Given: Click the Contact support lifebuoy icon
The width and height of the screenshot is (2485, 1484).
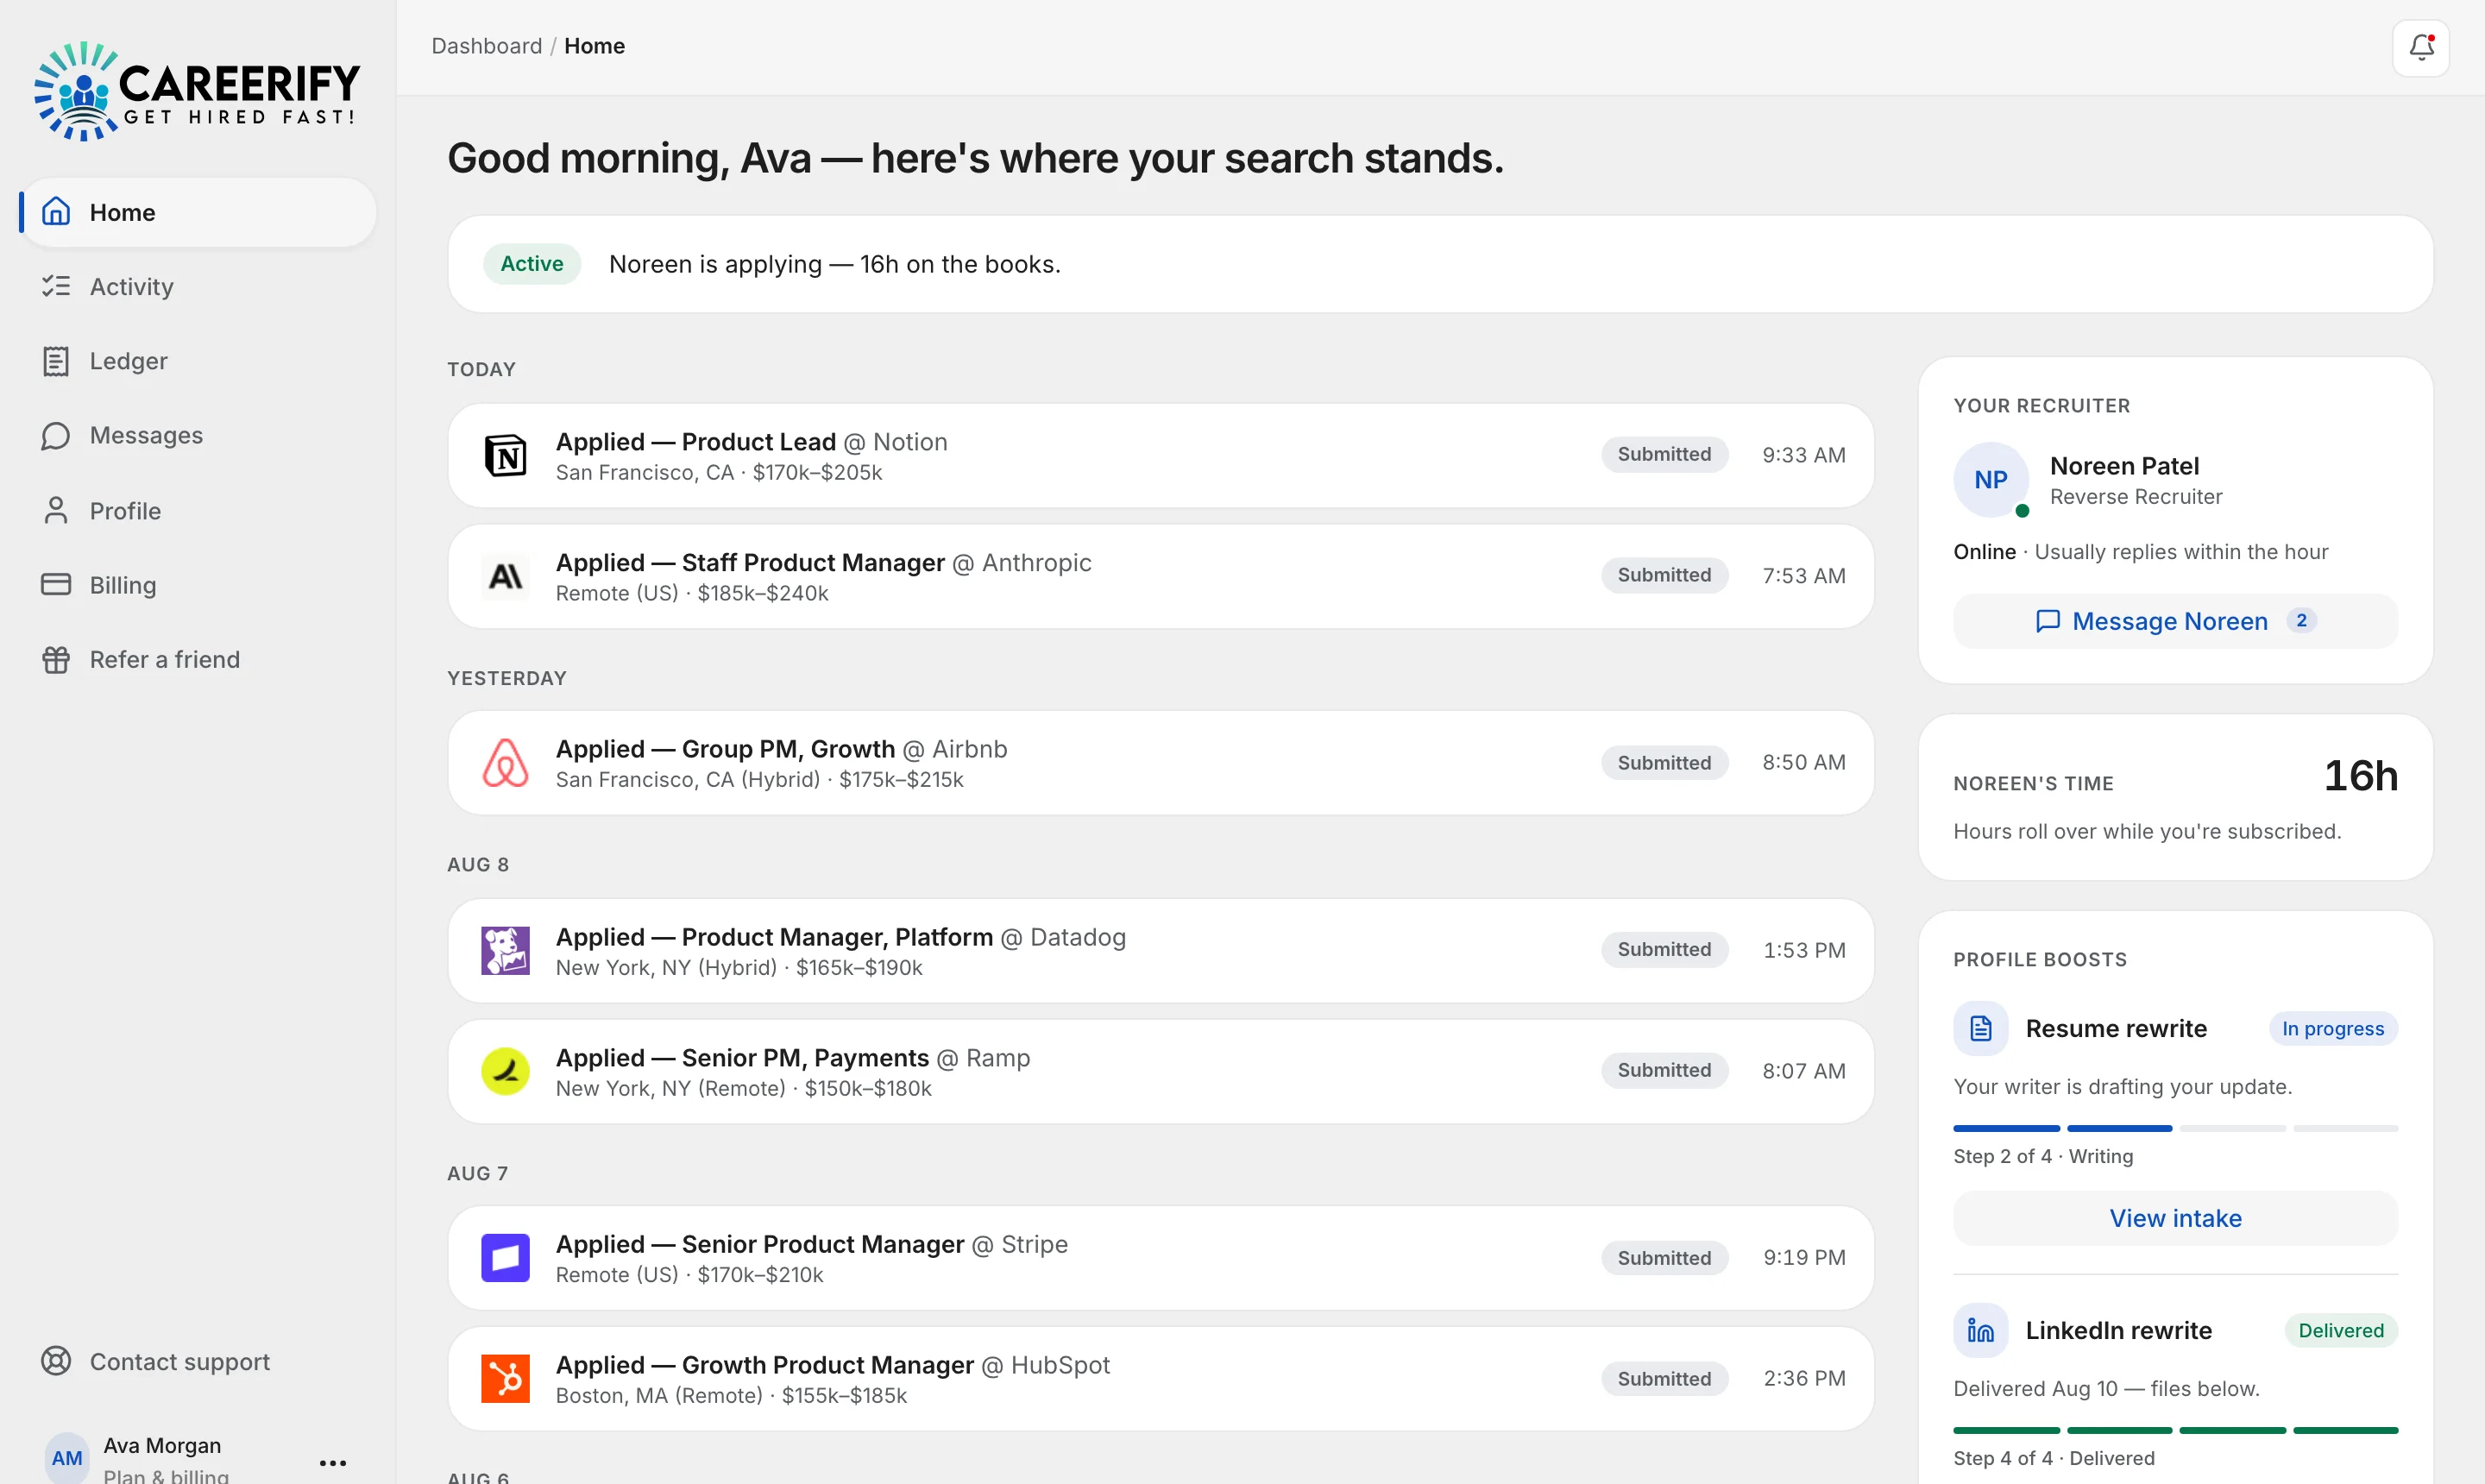Looking at the screenshot, I should (56, 1361).
